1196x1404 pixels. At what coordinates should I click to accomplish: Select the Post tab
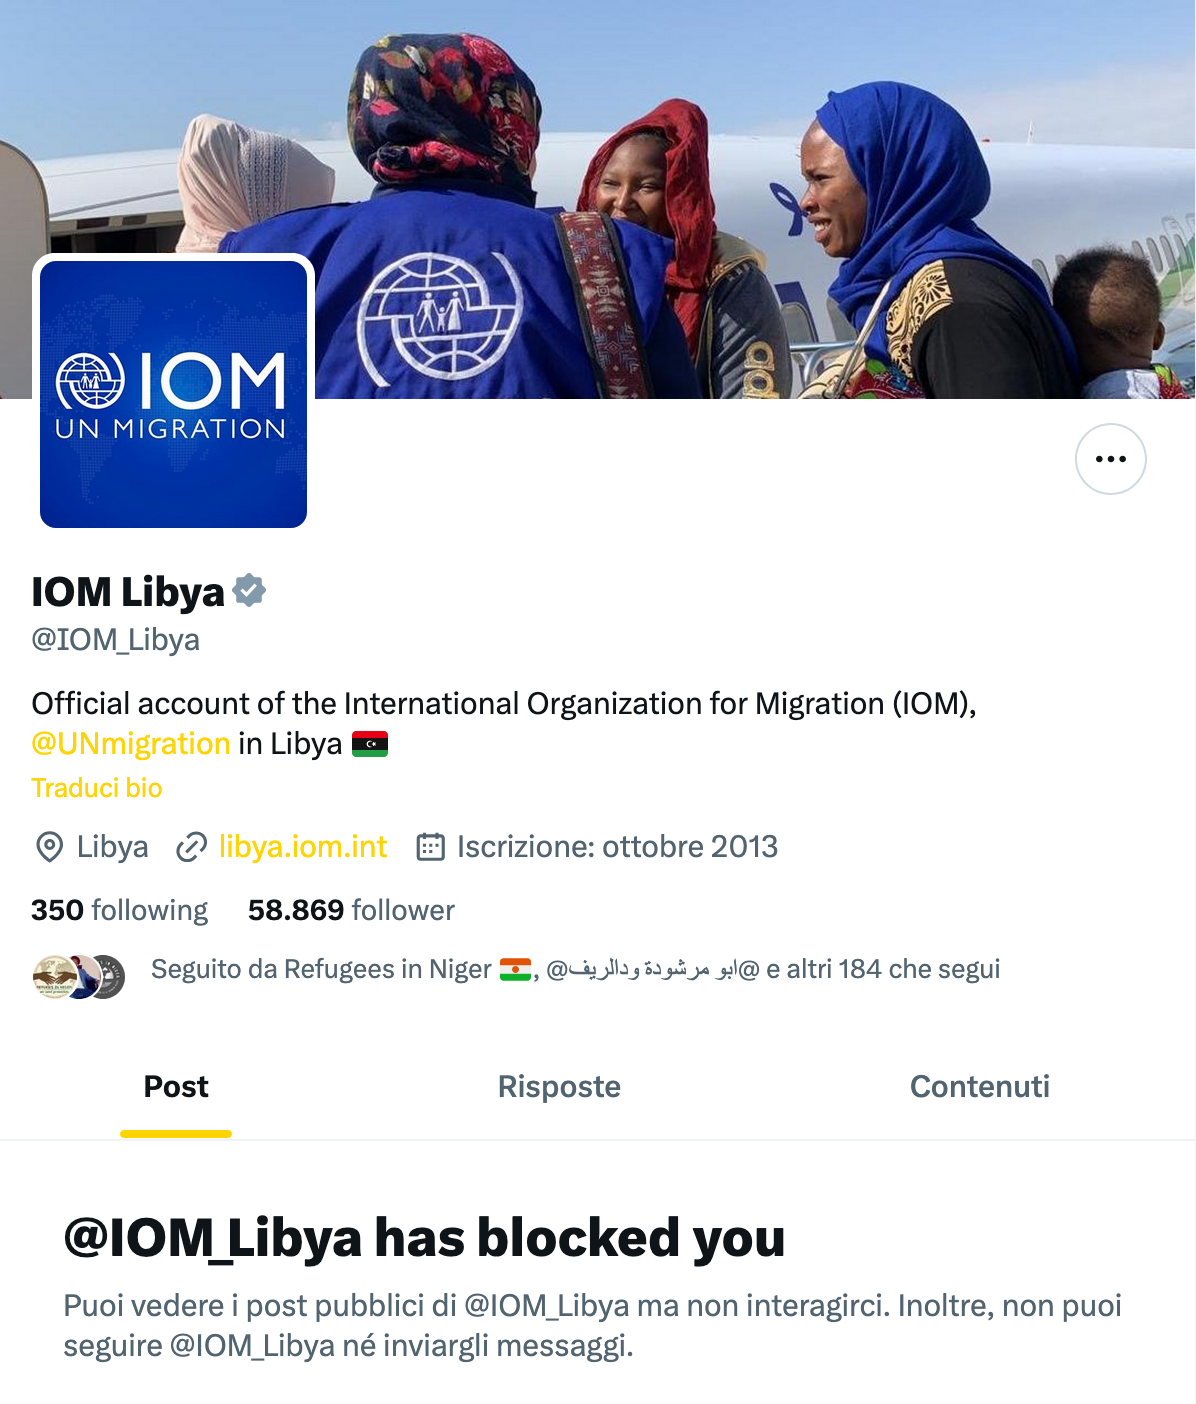176,1087
